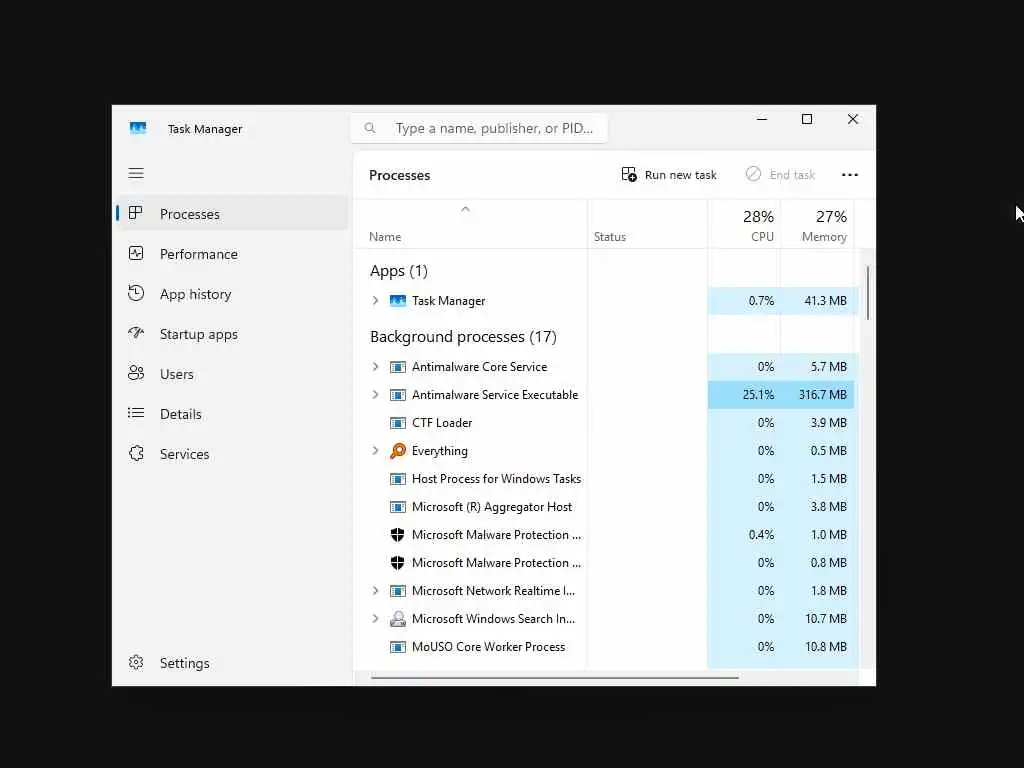This screenshot has width=1024, height=768.
Task: Select Microsoft (R) Aggregator Host row
Action: tap(606, 507)
